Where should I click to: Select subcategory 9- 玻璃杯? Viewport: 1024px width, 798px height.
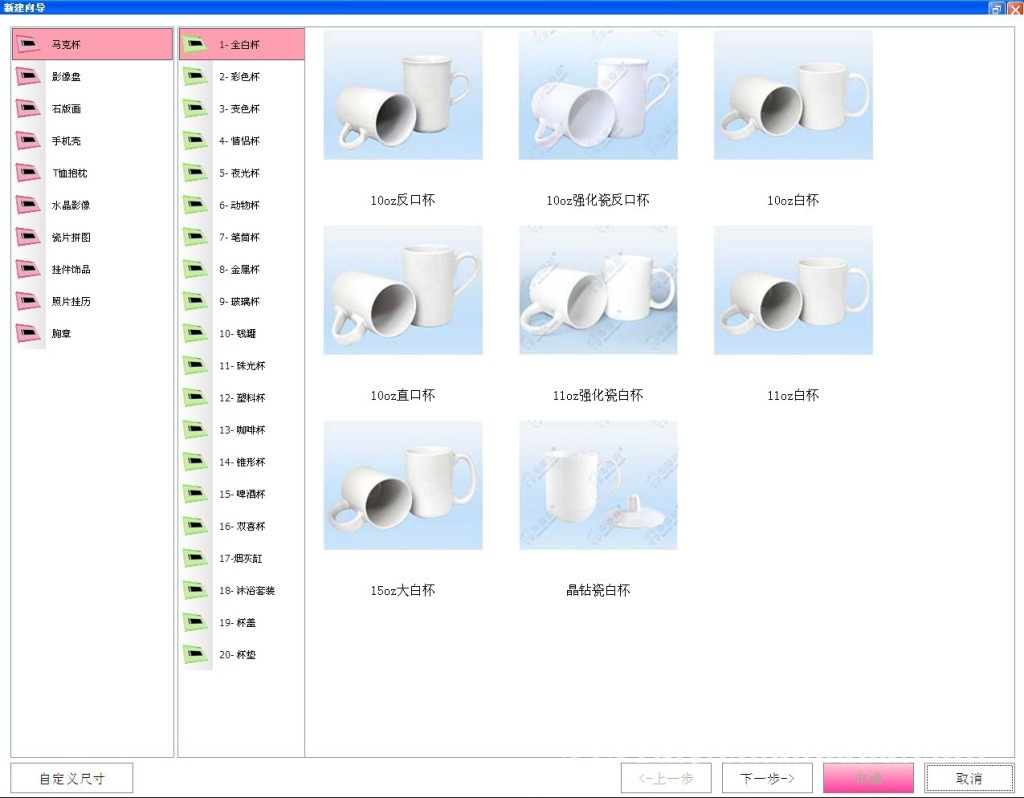239,301
